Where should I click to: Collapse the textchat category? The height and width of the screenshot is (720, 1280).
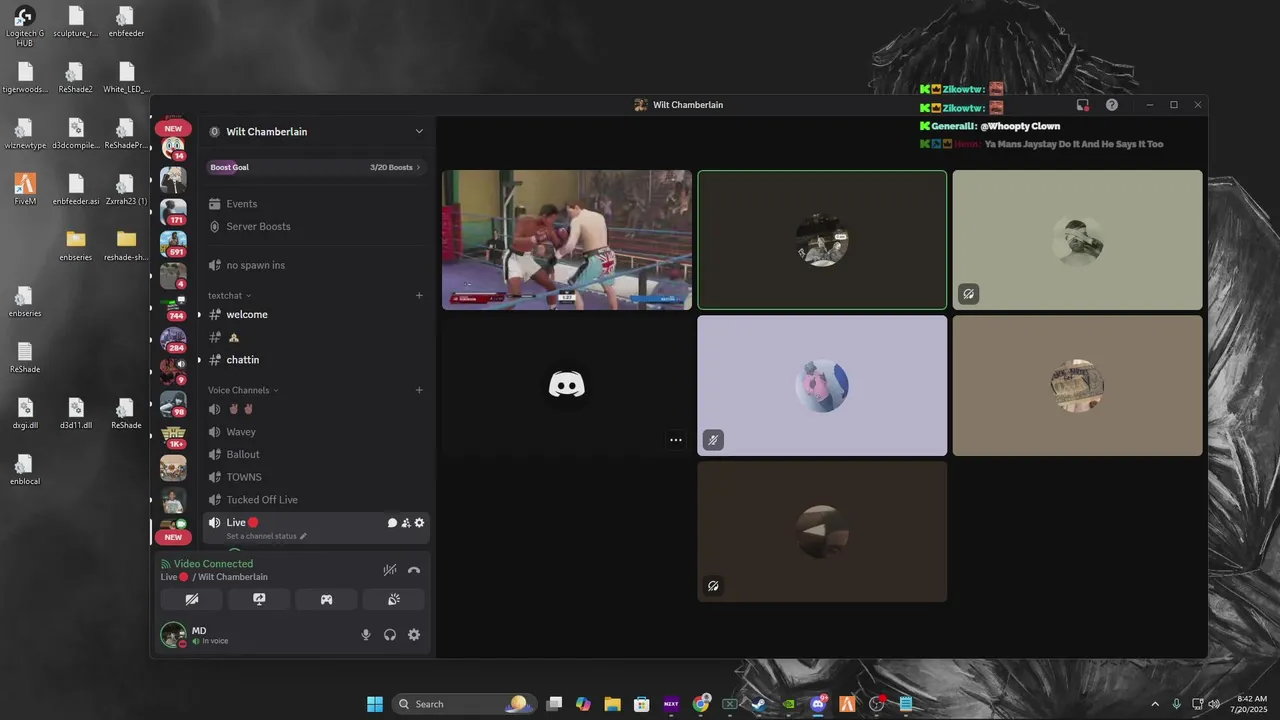click(x=229, y=295)
